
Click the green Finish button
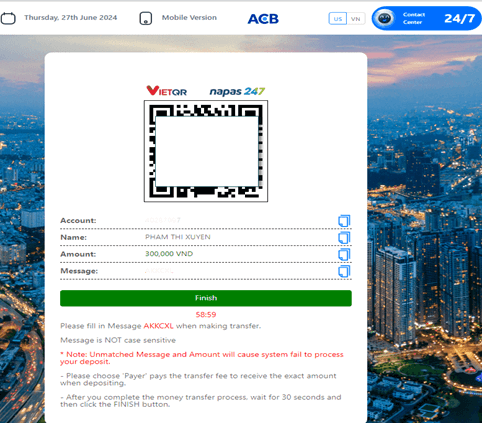(206, 298)
